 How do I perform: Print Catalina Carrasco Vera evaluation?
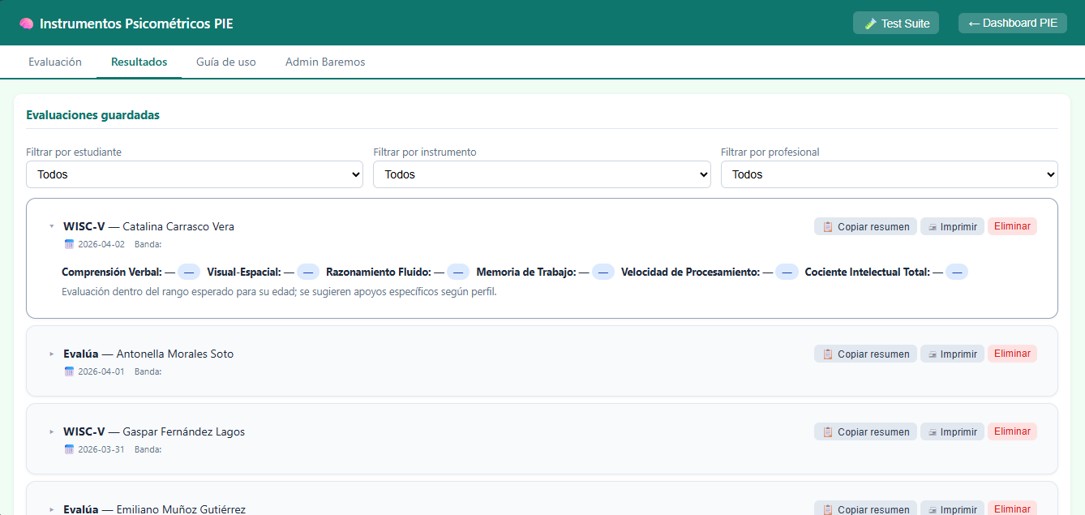[x=952, y=226]
